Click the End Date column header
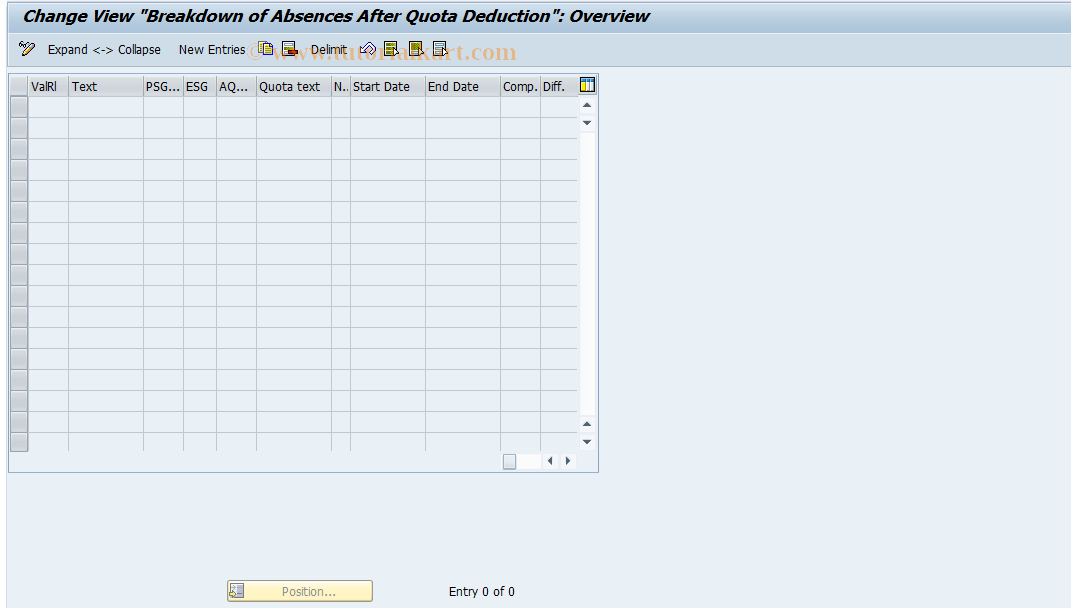The height and width of the screenshot is (608, 1071). [x=462, y=87]
